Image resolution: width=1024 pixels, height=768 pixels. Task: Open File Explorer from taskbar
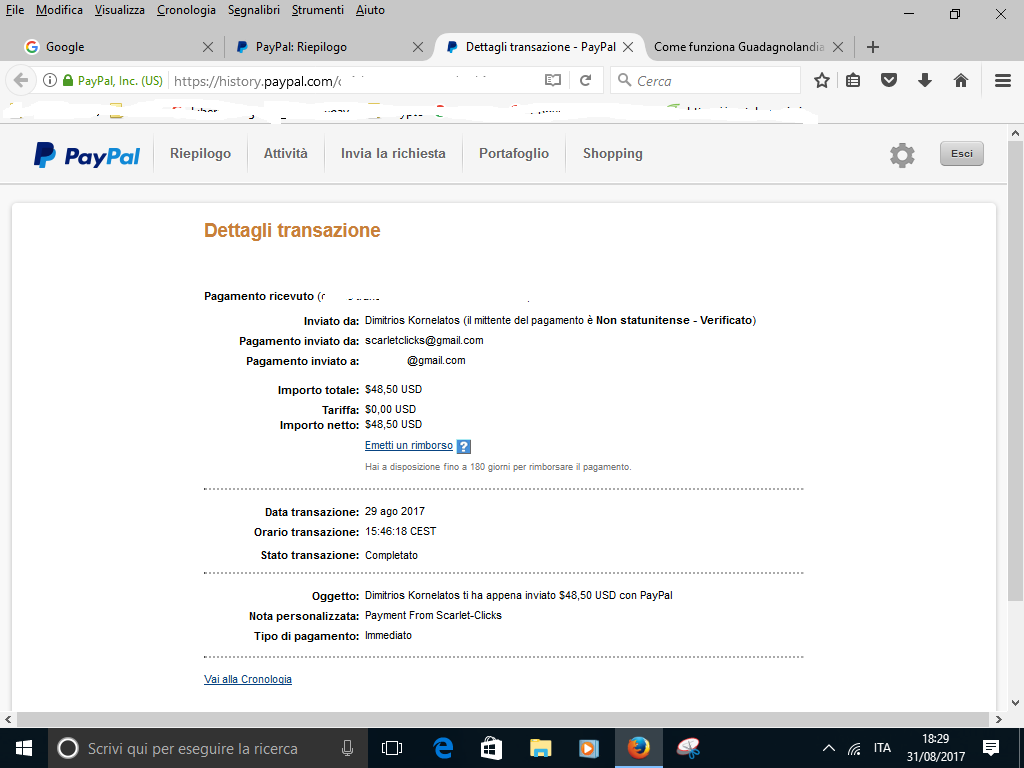pyautogui.click(x=540, y=748)
